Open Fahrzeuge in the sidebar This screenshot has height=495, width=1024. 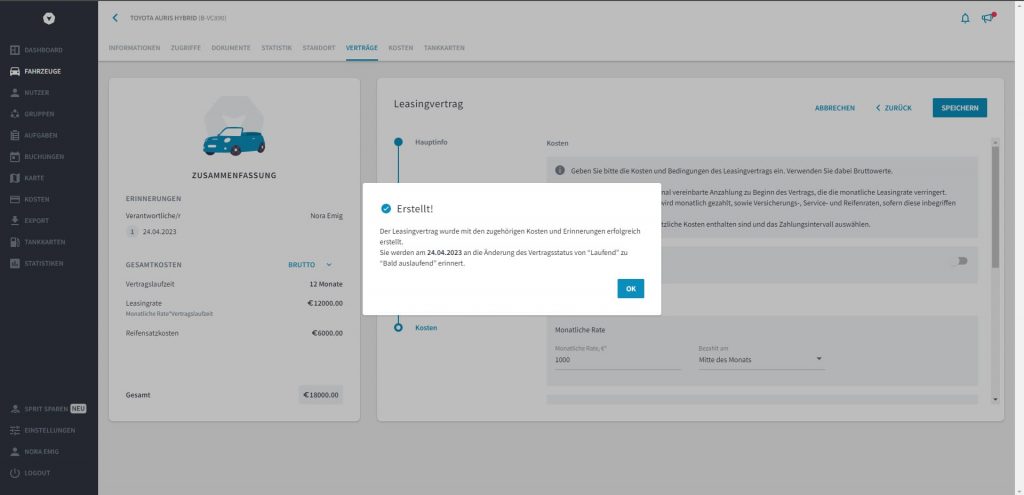35,72
